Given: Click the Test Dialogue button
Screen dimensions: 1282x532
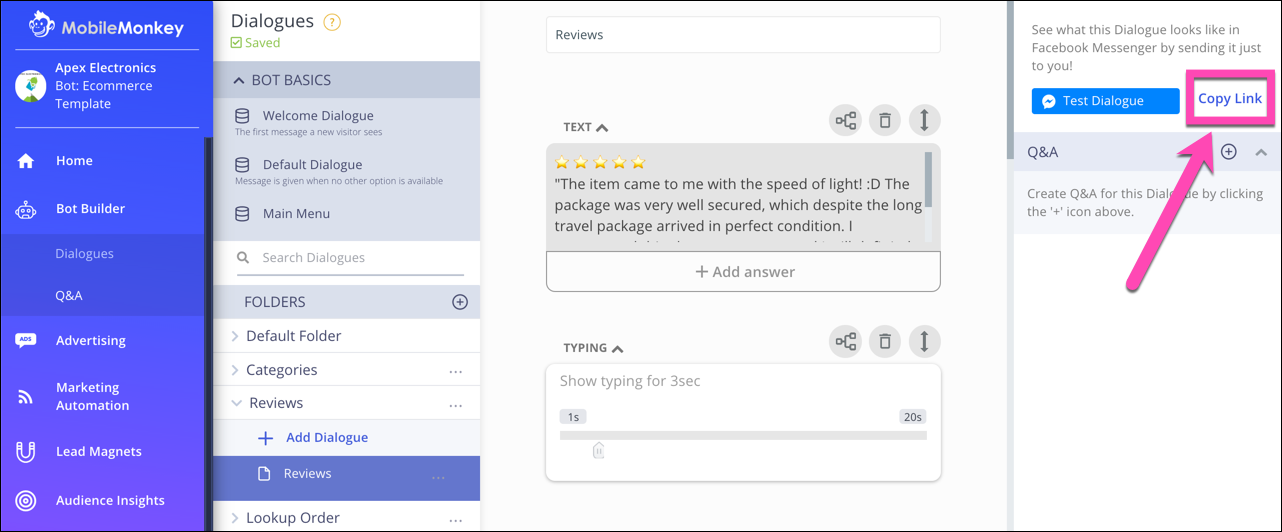Looking at the screenshot, I should pyautogui.click(x=1106, y=101).
